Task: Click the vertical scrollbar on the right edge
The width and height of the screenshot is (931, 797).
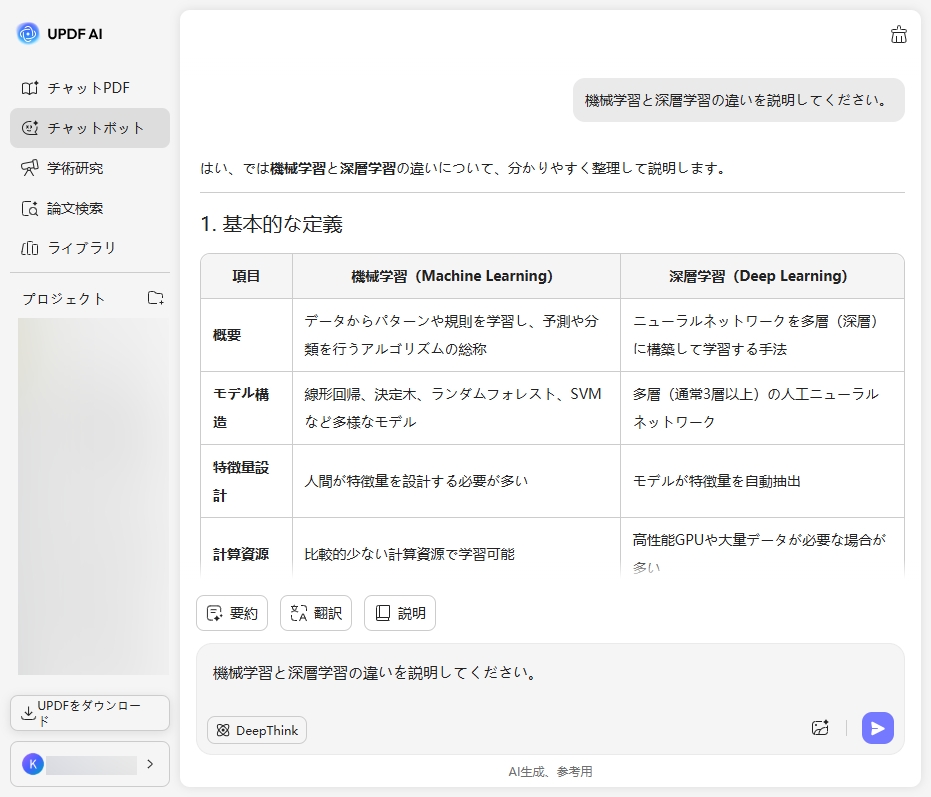Action: click(925, 300)
